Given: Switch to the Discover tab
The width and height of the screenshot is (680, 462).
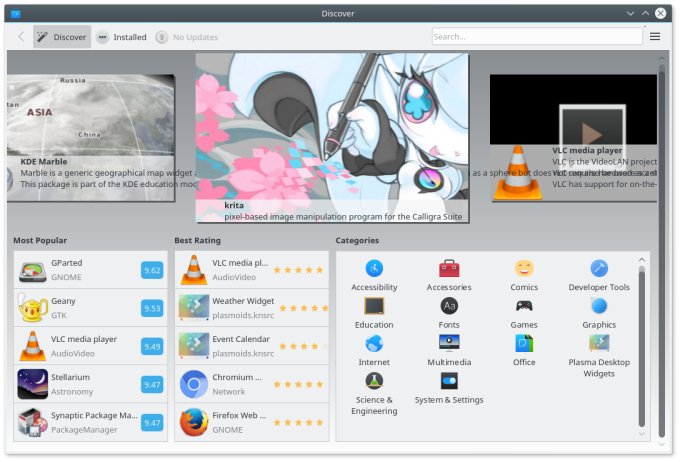Looking at the screenshot, I should 62,37.
